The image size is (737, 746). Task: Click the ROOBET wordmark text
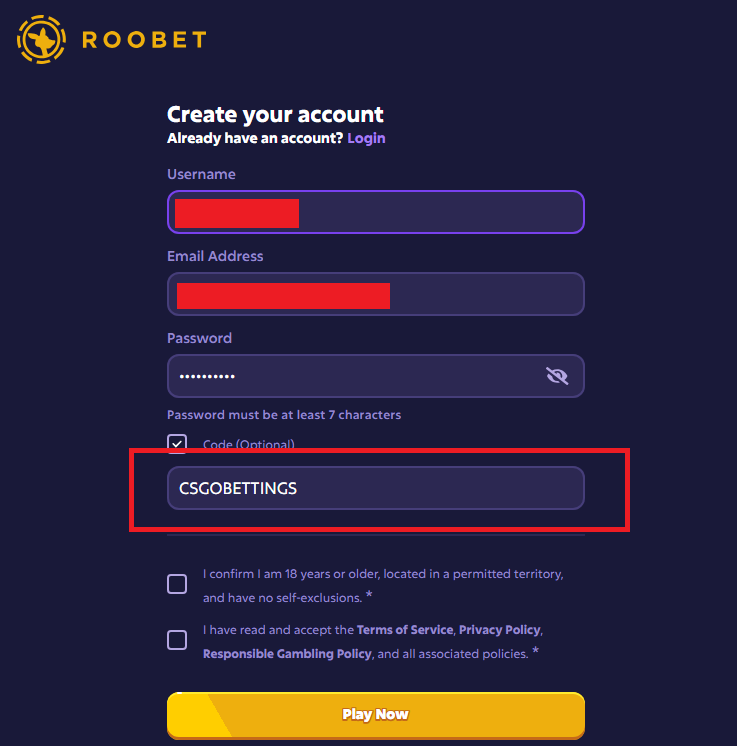pos(143,40)
